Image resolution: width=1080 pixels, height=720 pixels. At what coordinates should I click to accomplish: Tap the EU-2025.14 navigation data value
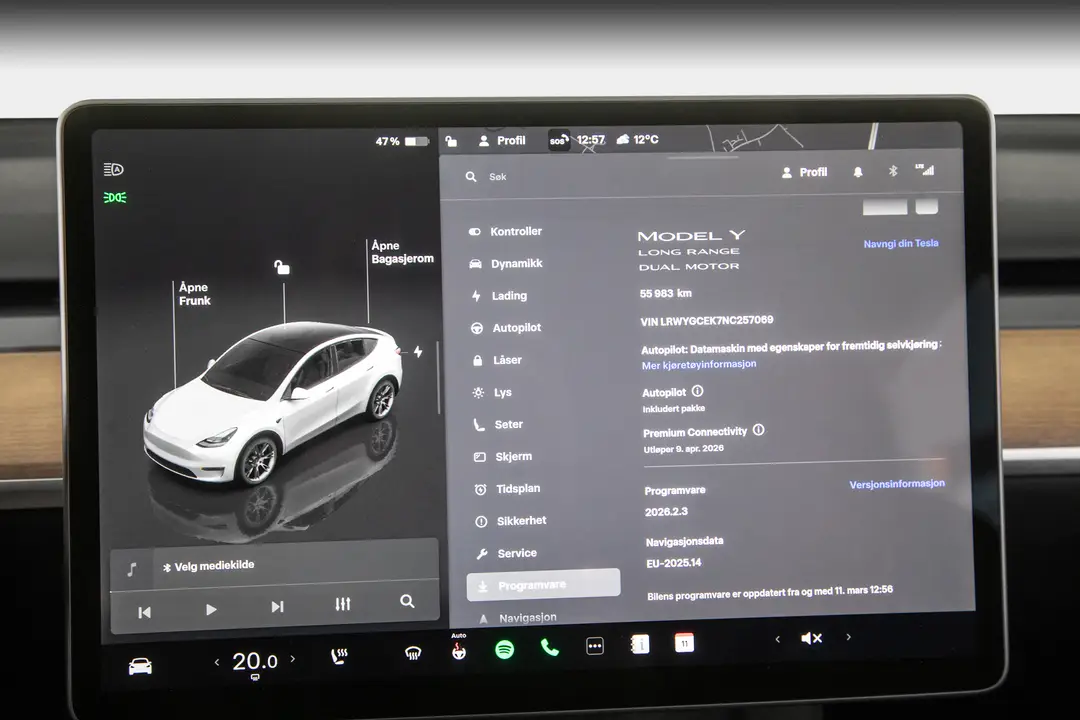coord(674,563)
